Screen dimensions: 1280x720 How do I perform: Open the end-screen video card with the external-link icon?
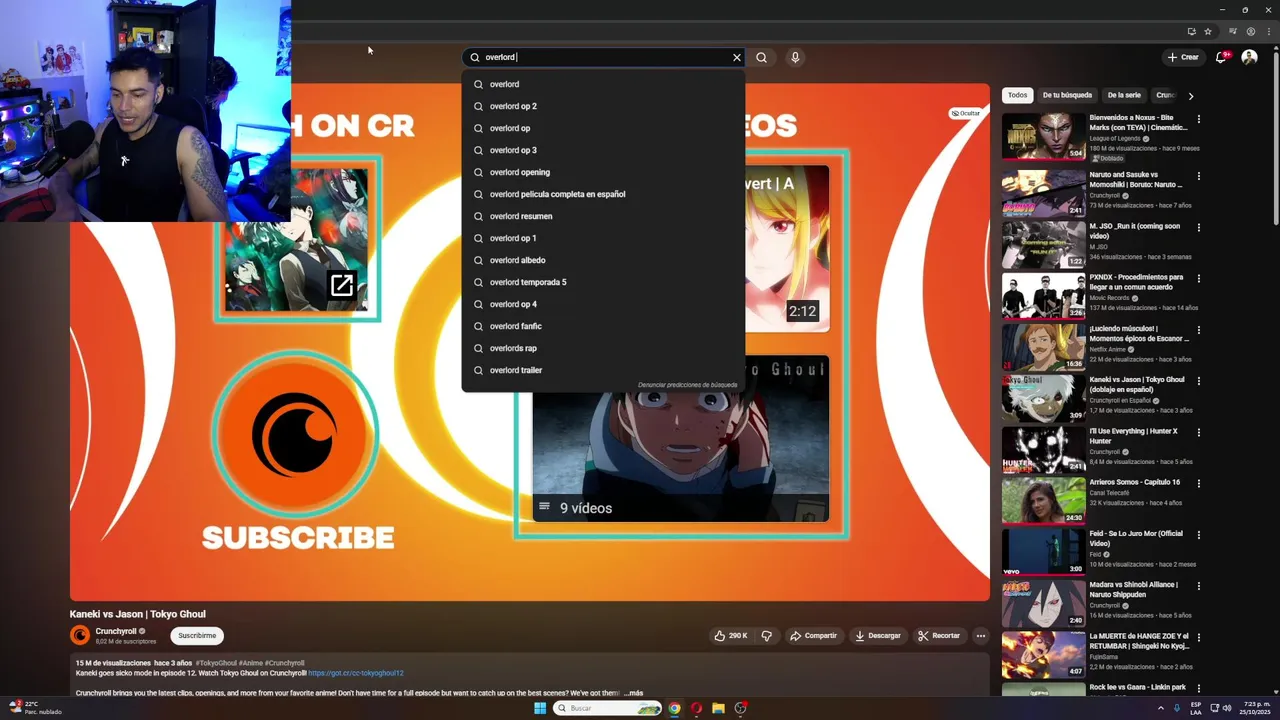pos(297,240)
